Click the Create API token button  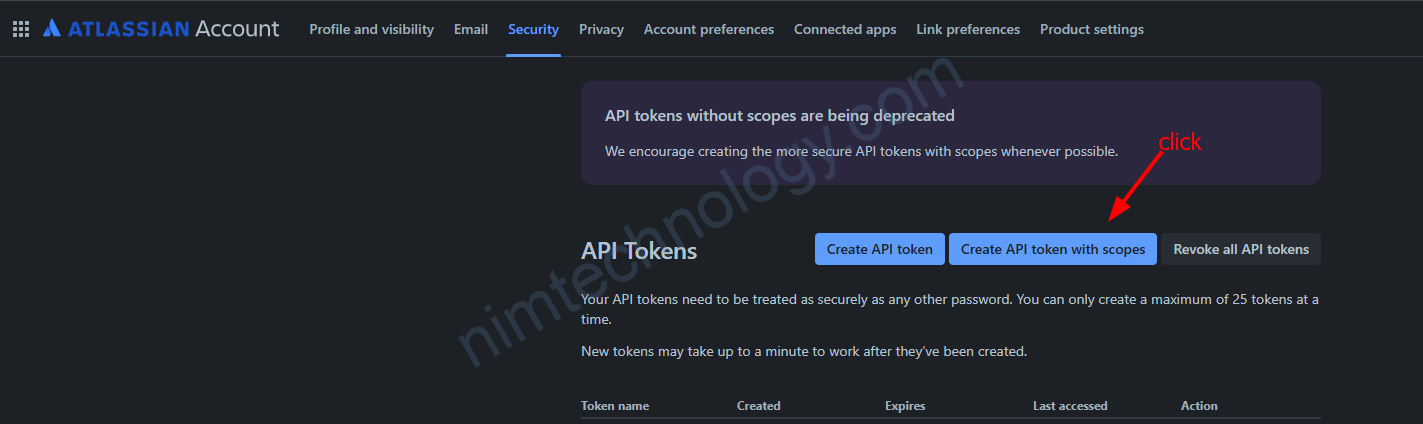tap(879, 249)
